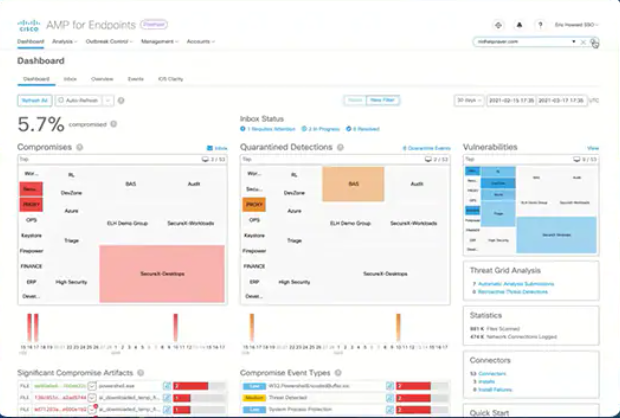Switch to the Events tab
The image size is (620, 418).
136,79
